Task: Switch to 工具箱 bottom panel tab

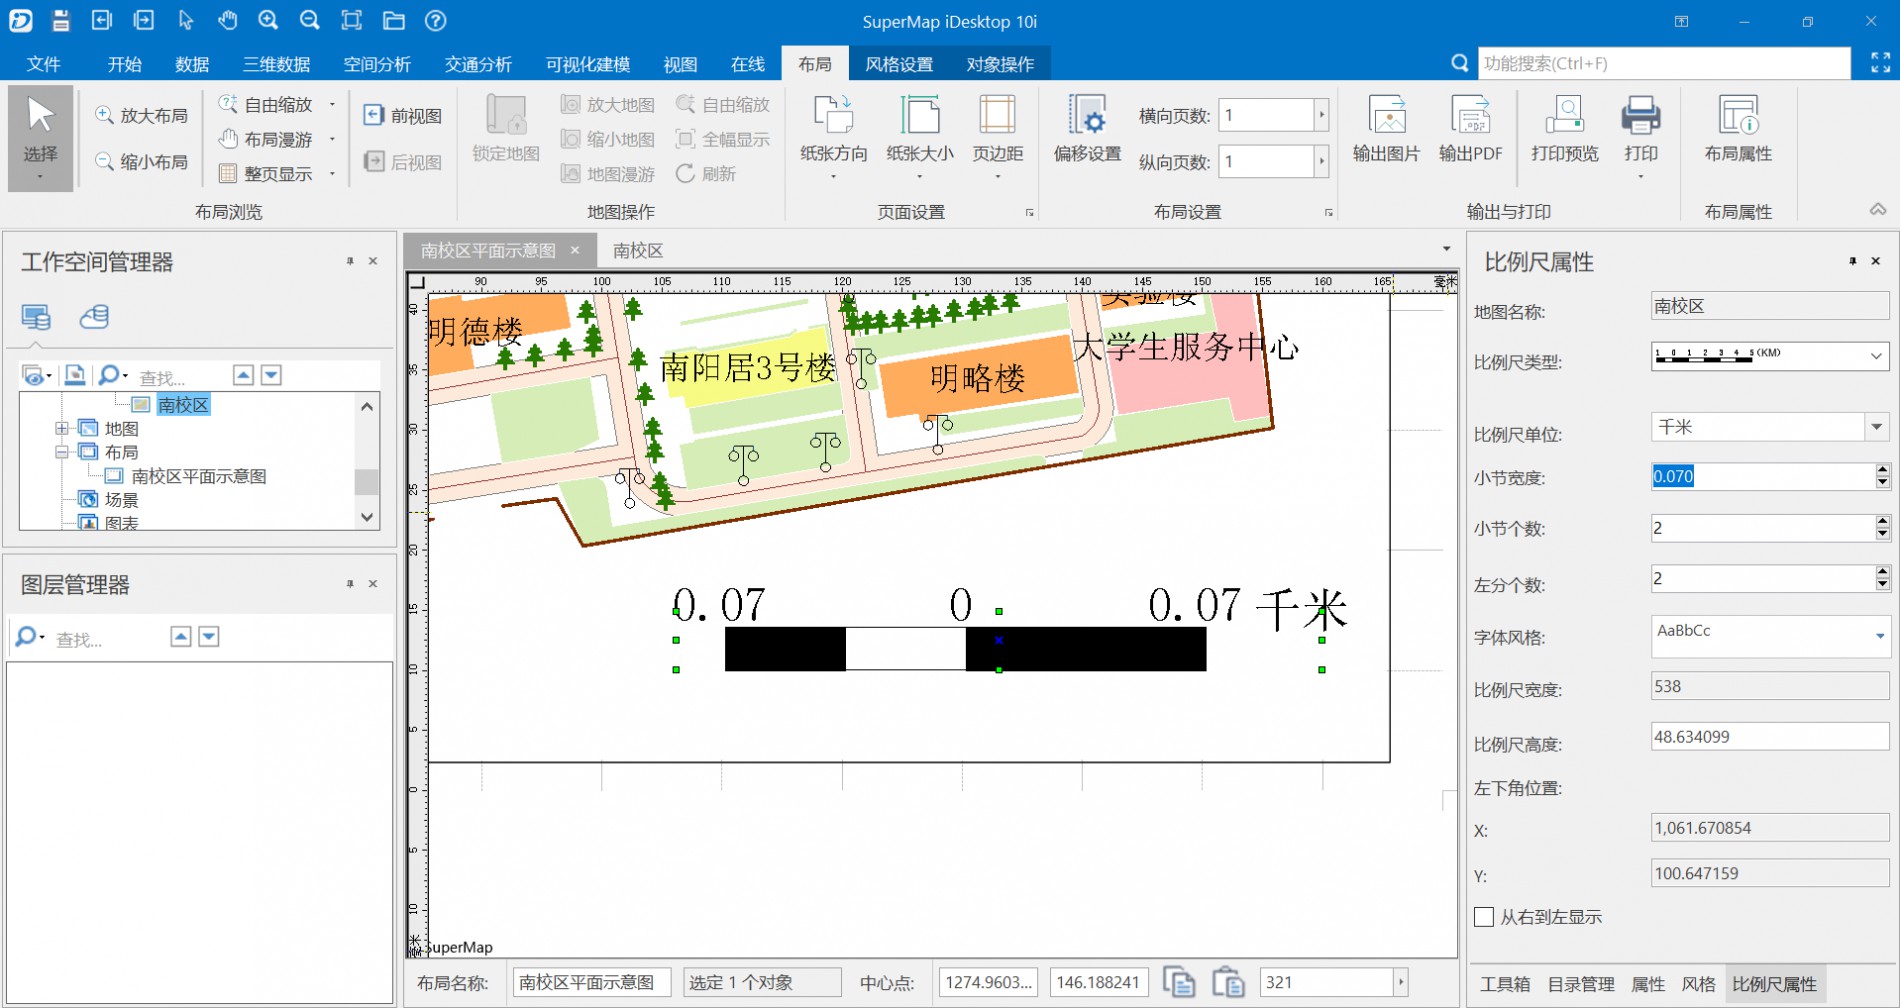Action: [x=1505, y=984]
